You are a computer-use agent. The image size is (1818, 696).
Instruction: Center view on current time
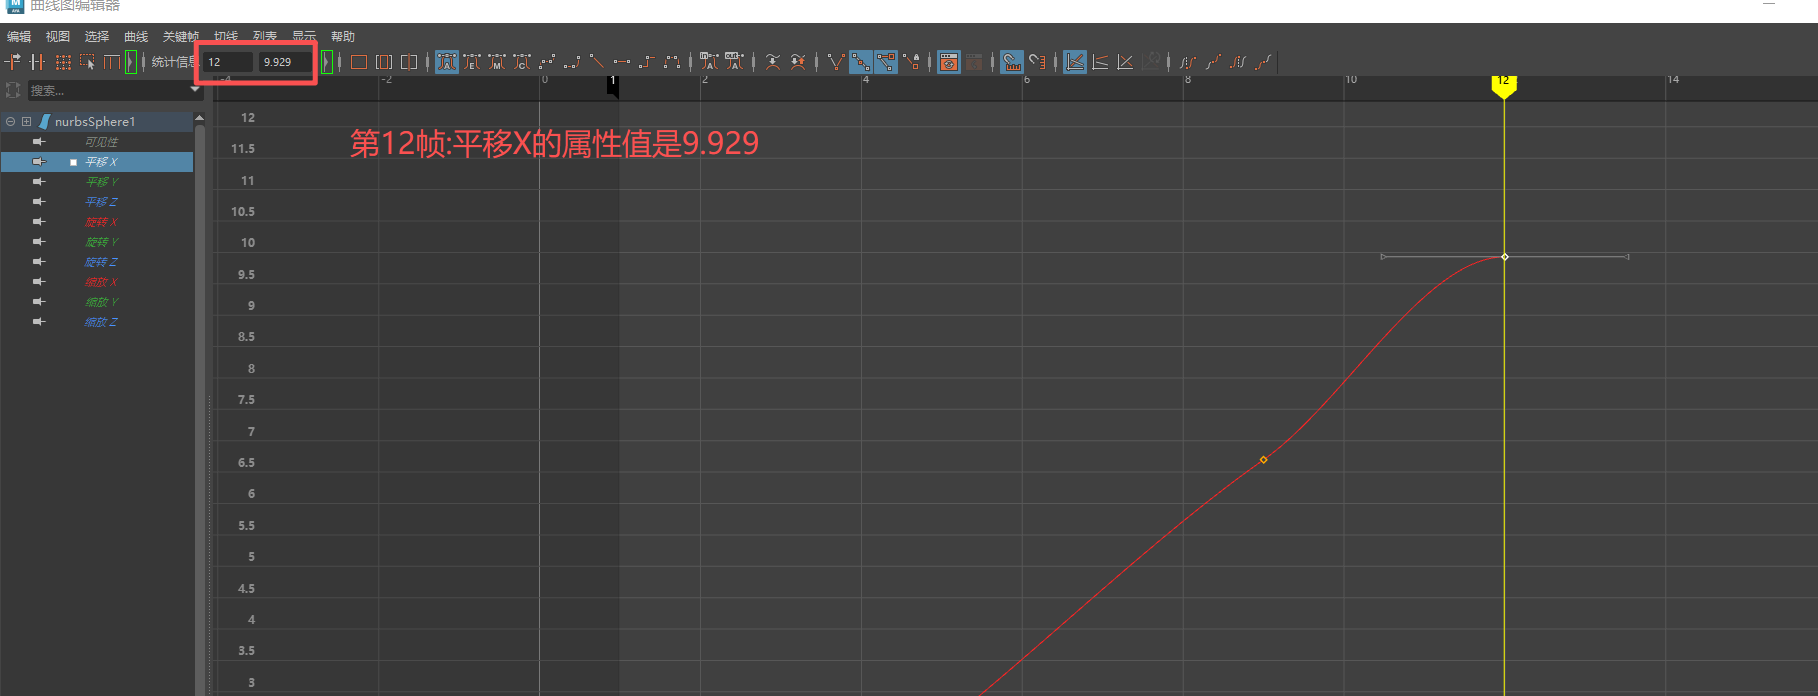click(409, 62)
